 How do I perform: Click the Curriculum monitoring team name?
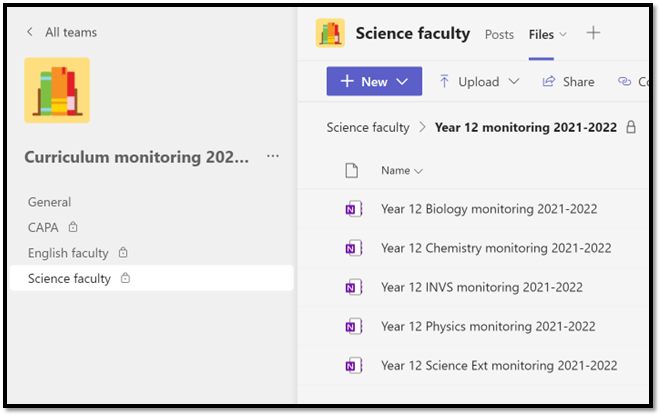pos(136,157)
